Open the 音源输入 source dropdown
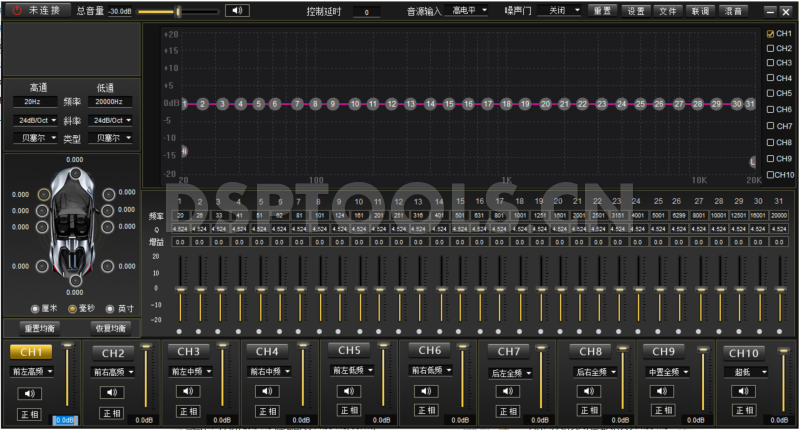This screenshot has width=800, height=430. click(x=469, y=11)
